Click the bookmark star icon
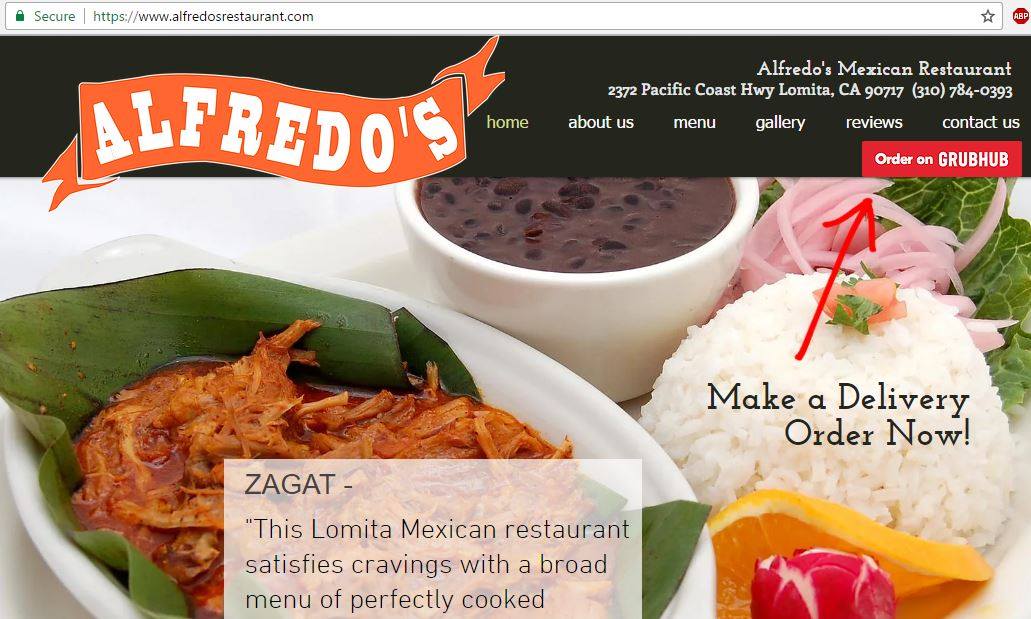This screenshot has height=619, width=1031. [x=988, y=16]
